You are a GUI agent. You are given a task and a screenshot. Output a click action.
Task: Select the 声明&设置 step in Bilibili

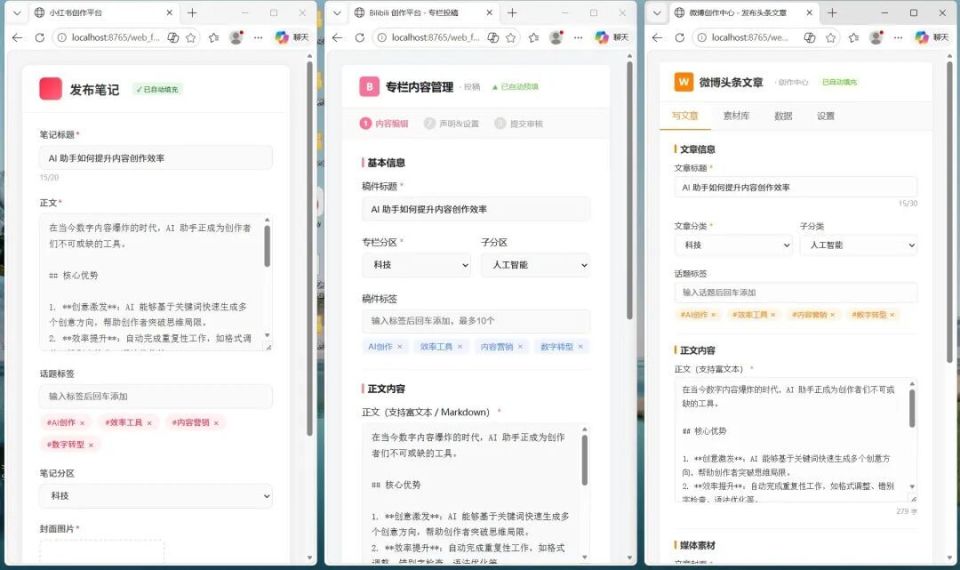pyautogui.click(x=451, y=124)
